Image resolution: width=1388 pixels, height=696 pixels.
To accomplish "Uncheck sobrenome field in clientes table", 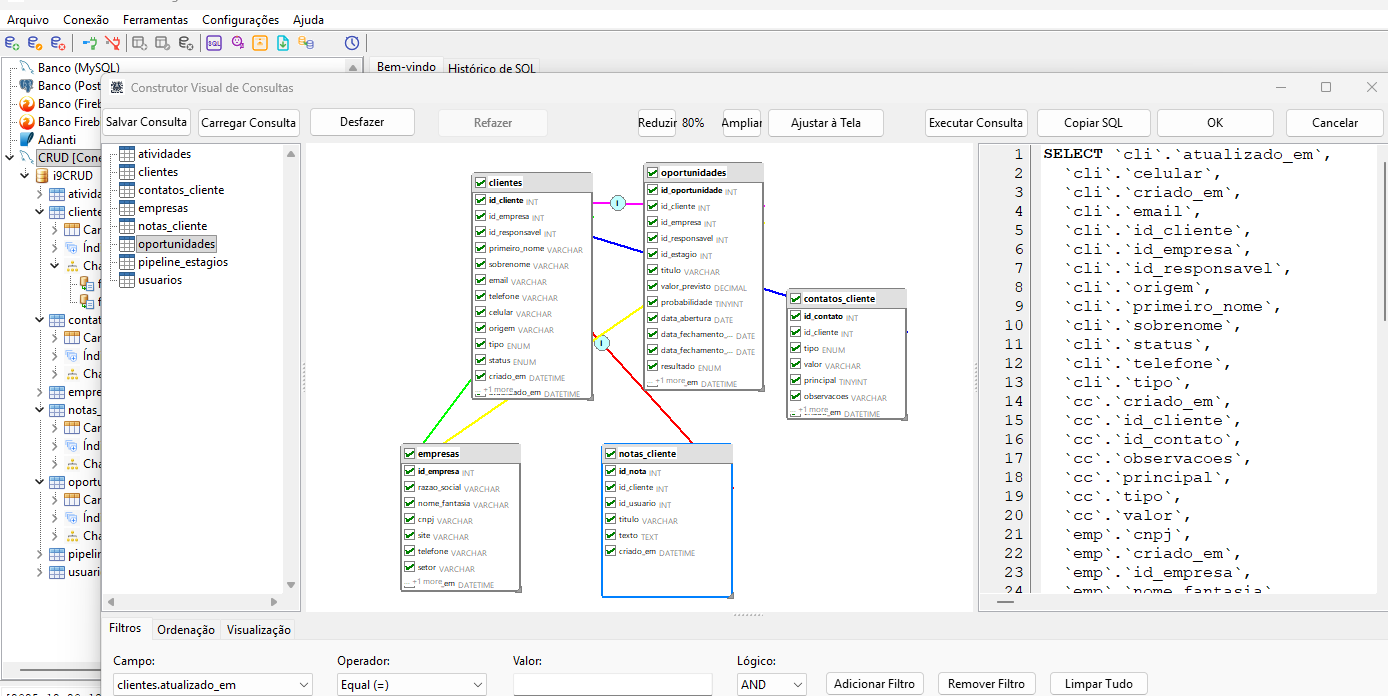I will tap(480, 264).
